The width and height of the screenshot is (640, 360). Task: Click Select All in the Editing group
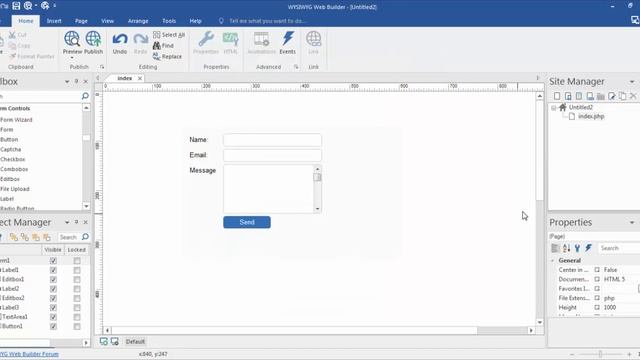pyautogui.click(x=169, y=35)
